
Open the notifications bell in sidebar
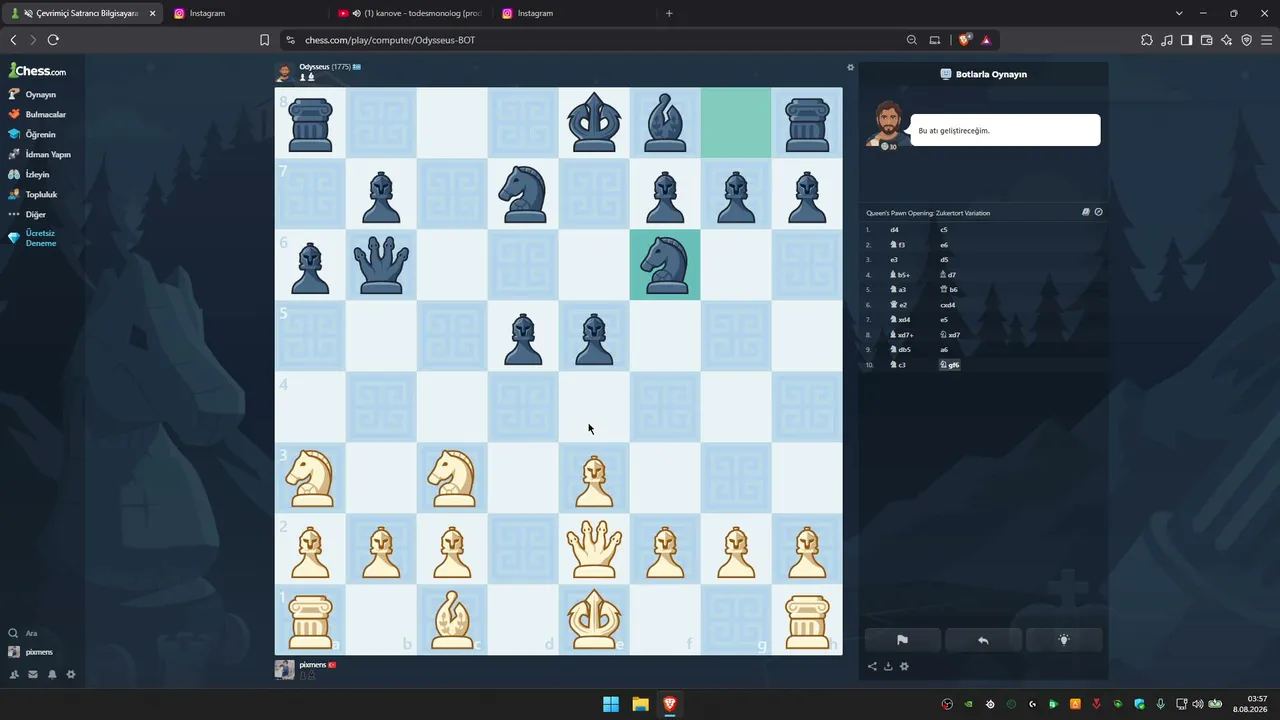pos(52,674)
